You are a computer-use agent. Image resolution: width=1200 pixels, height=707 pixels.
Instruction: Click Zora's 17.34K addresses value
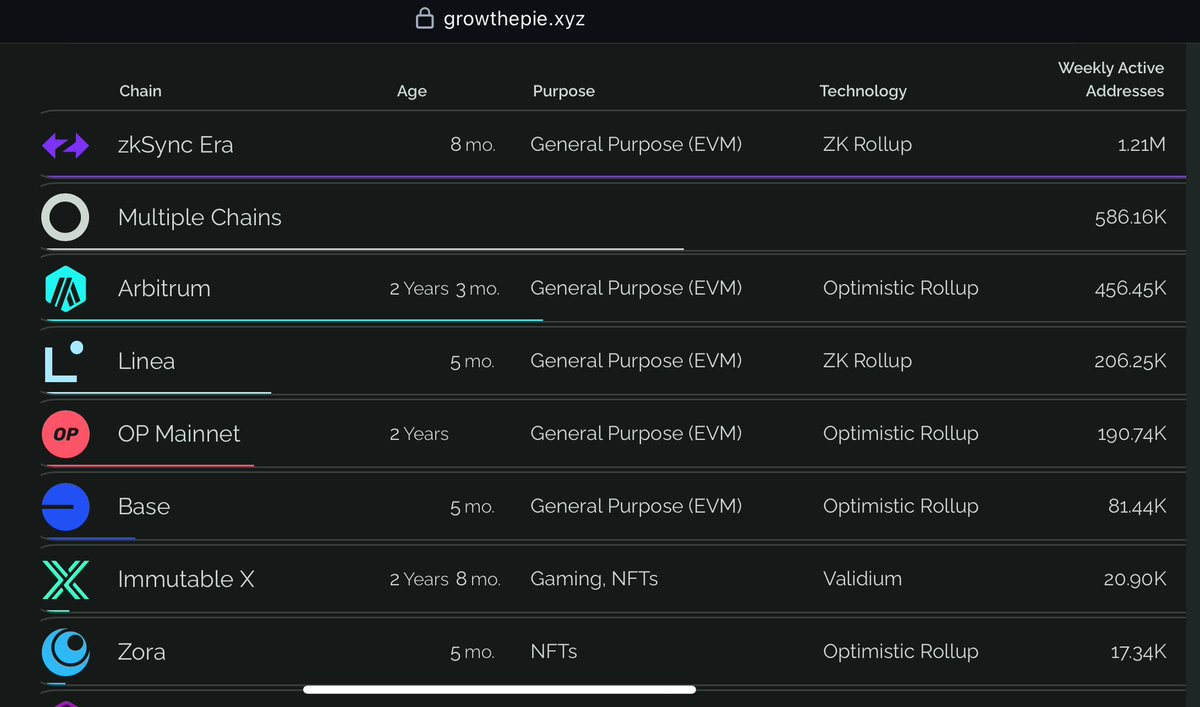click(1139, 652)
